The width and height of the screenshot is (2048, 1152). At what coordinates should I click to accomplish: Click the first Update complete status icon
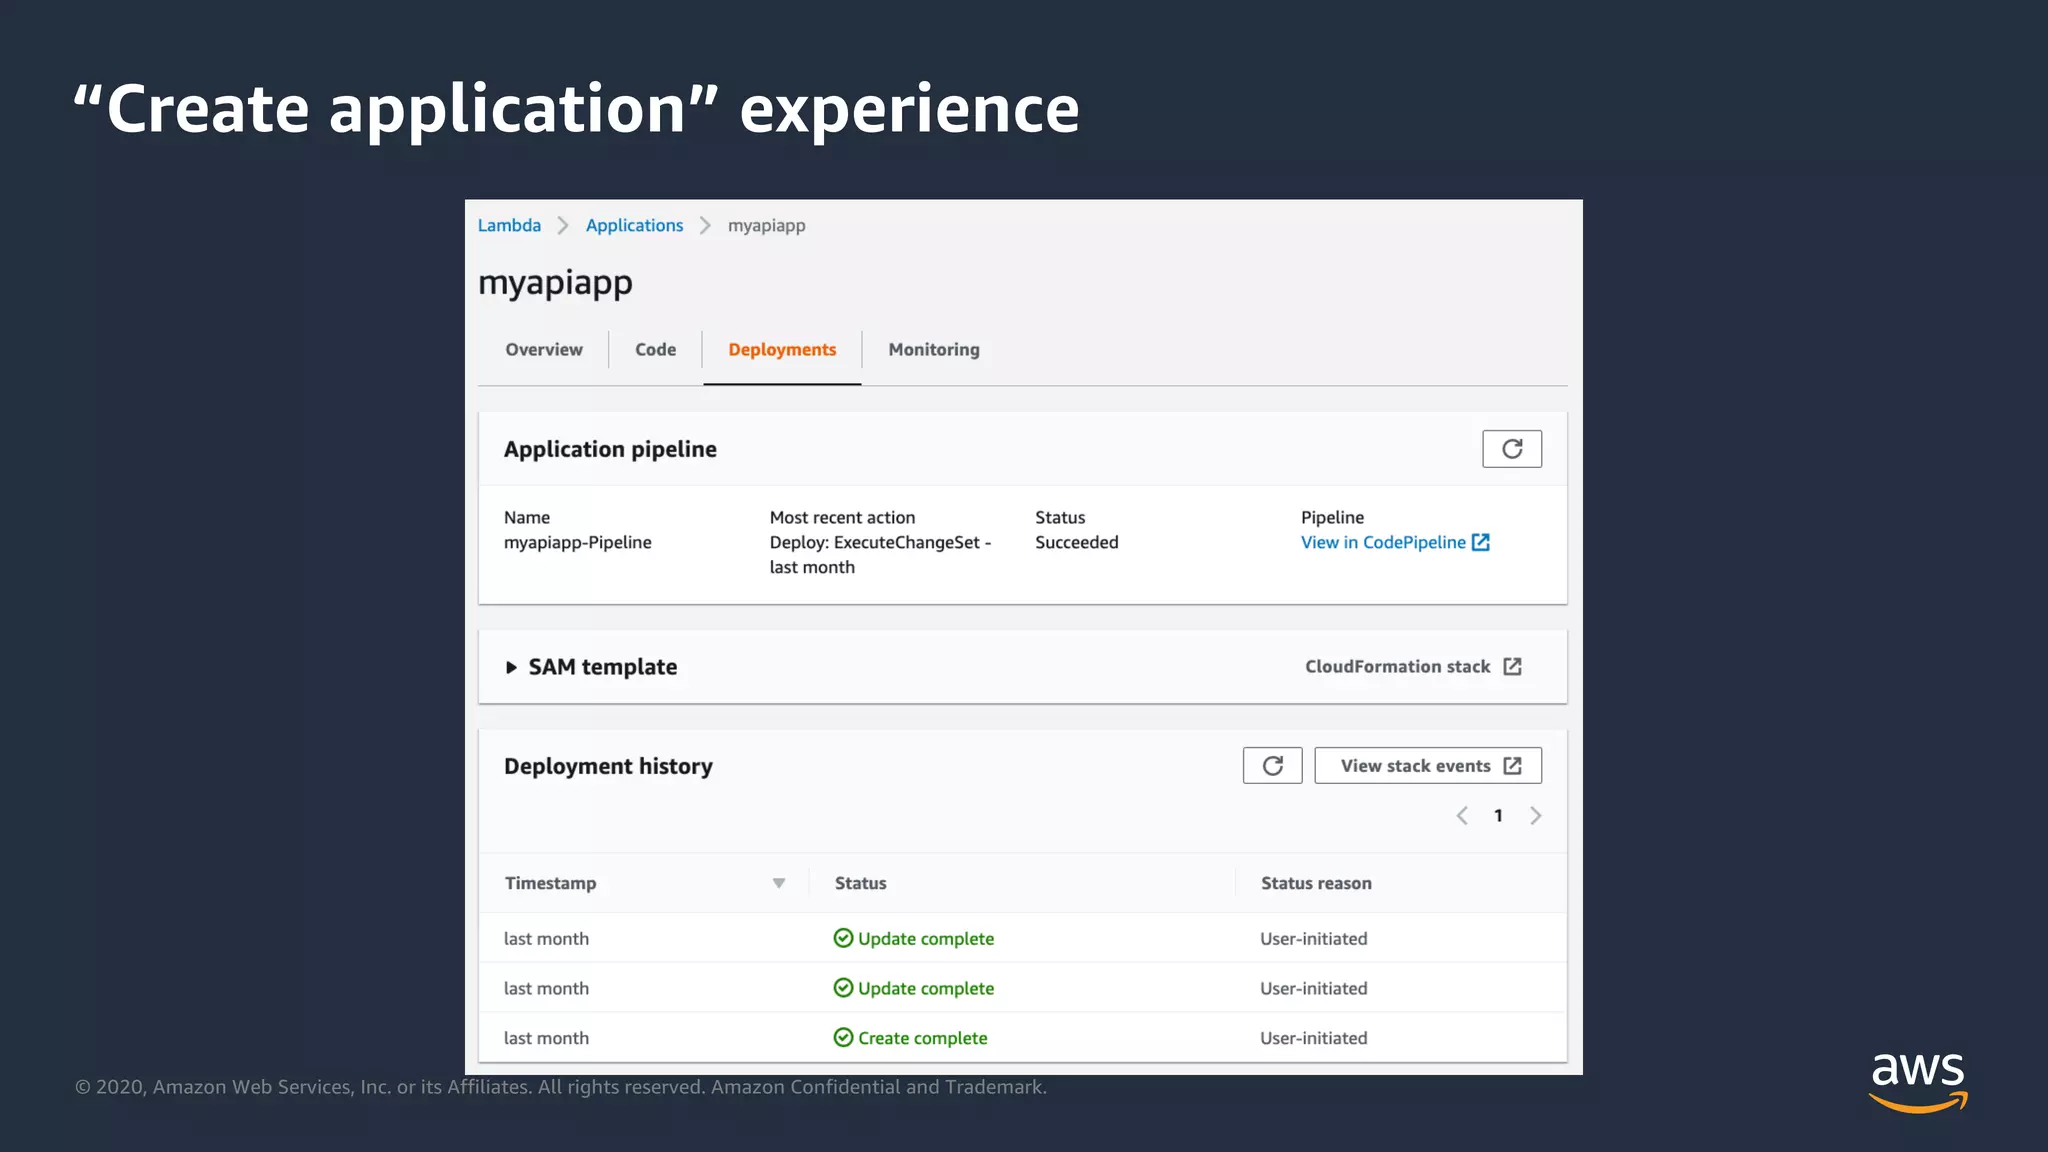[843, 938]
